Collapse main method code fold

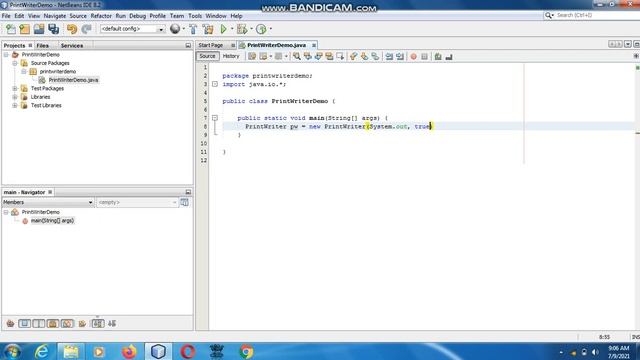tap(215, 118)
